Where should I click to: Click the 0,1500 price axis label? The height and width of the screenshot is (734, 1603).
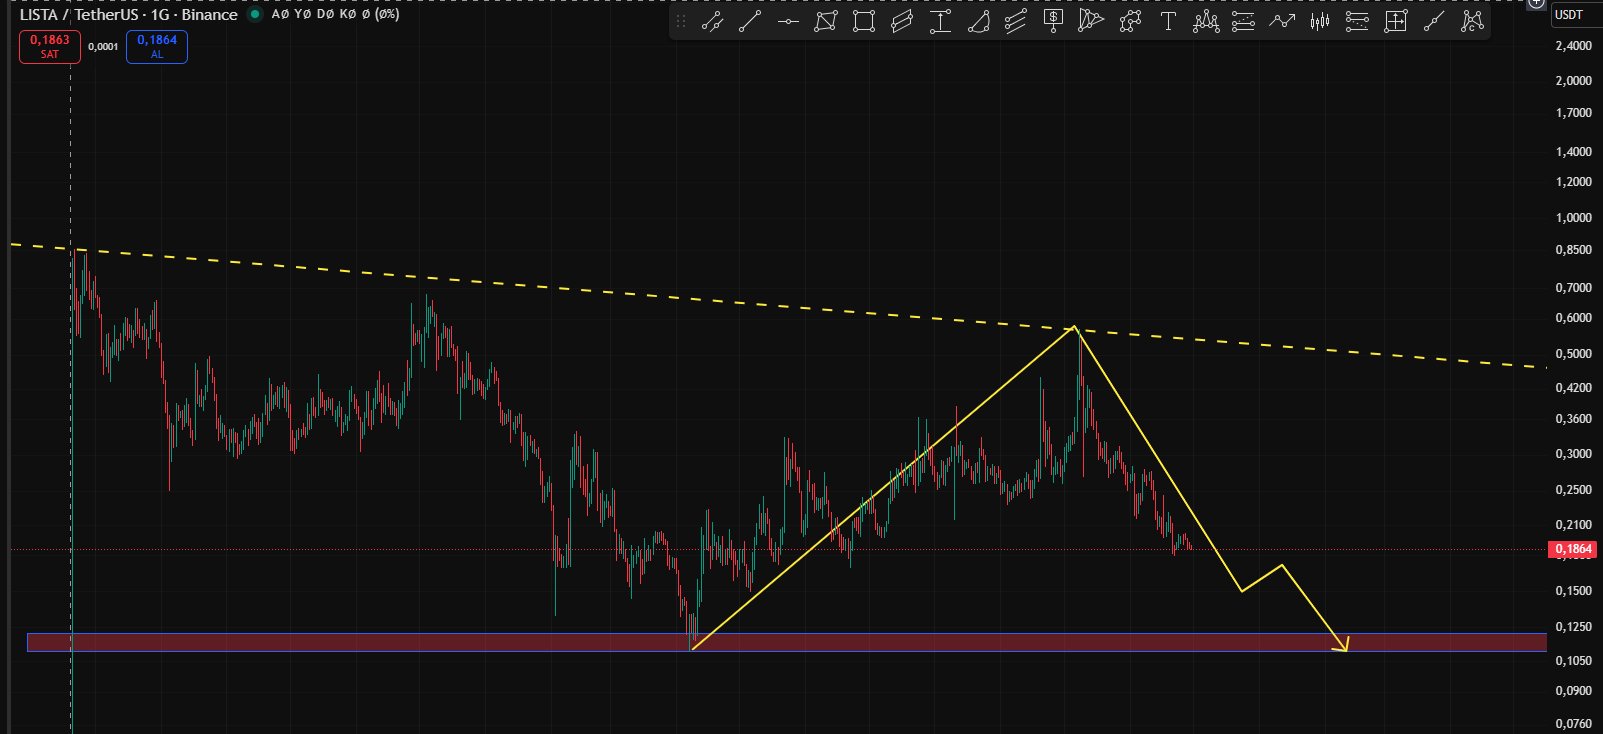[x=1574, y=591]
